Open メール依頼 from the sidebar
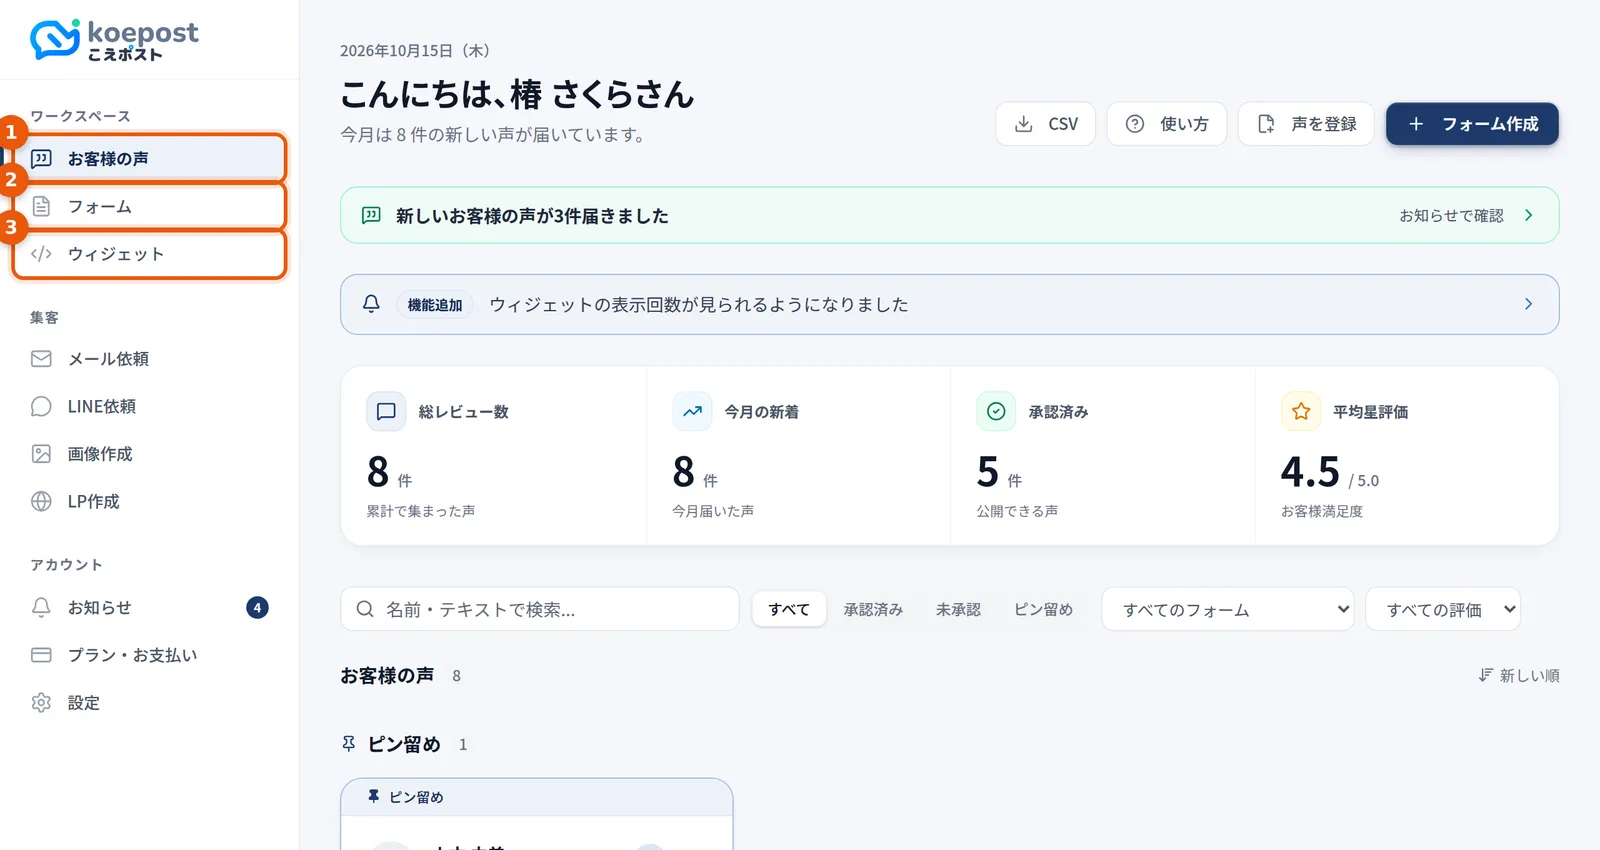 (x=149, y=358)
